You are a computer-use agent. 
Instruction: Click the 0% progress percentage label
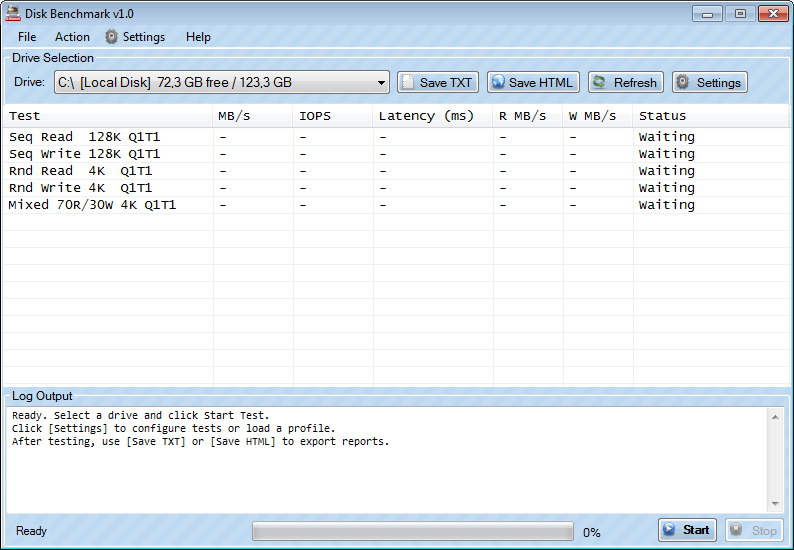click(x=591, y=532)
